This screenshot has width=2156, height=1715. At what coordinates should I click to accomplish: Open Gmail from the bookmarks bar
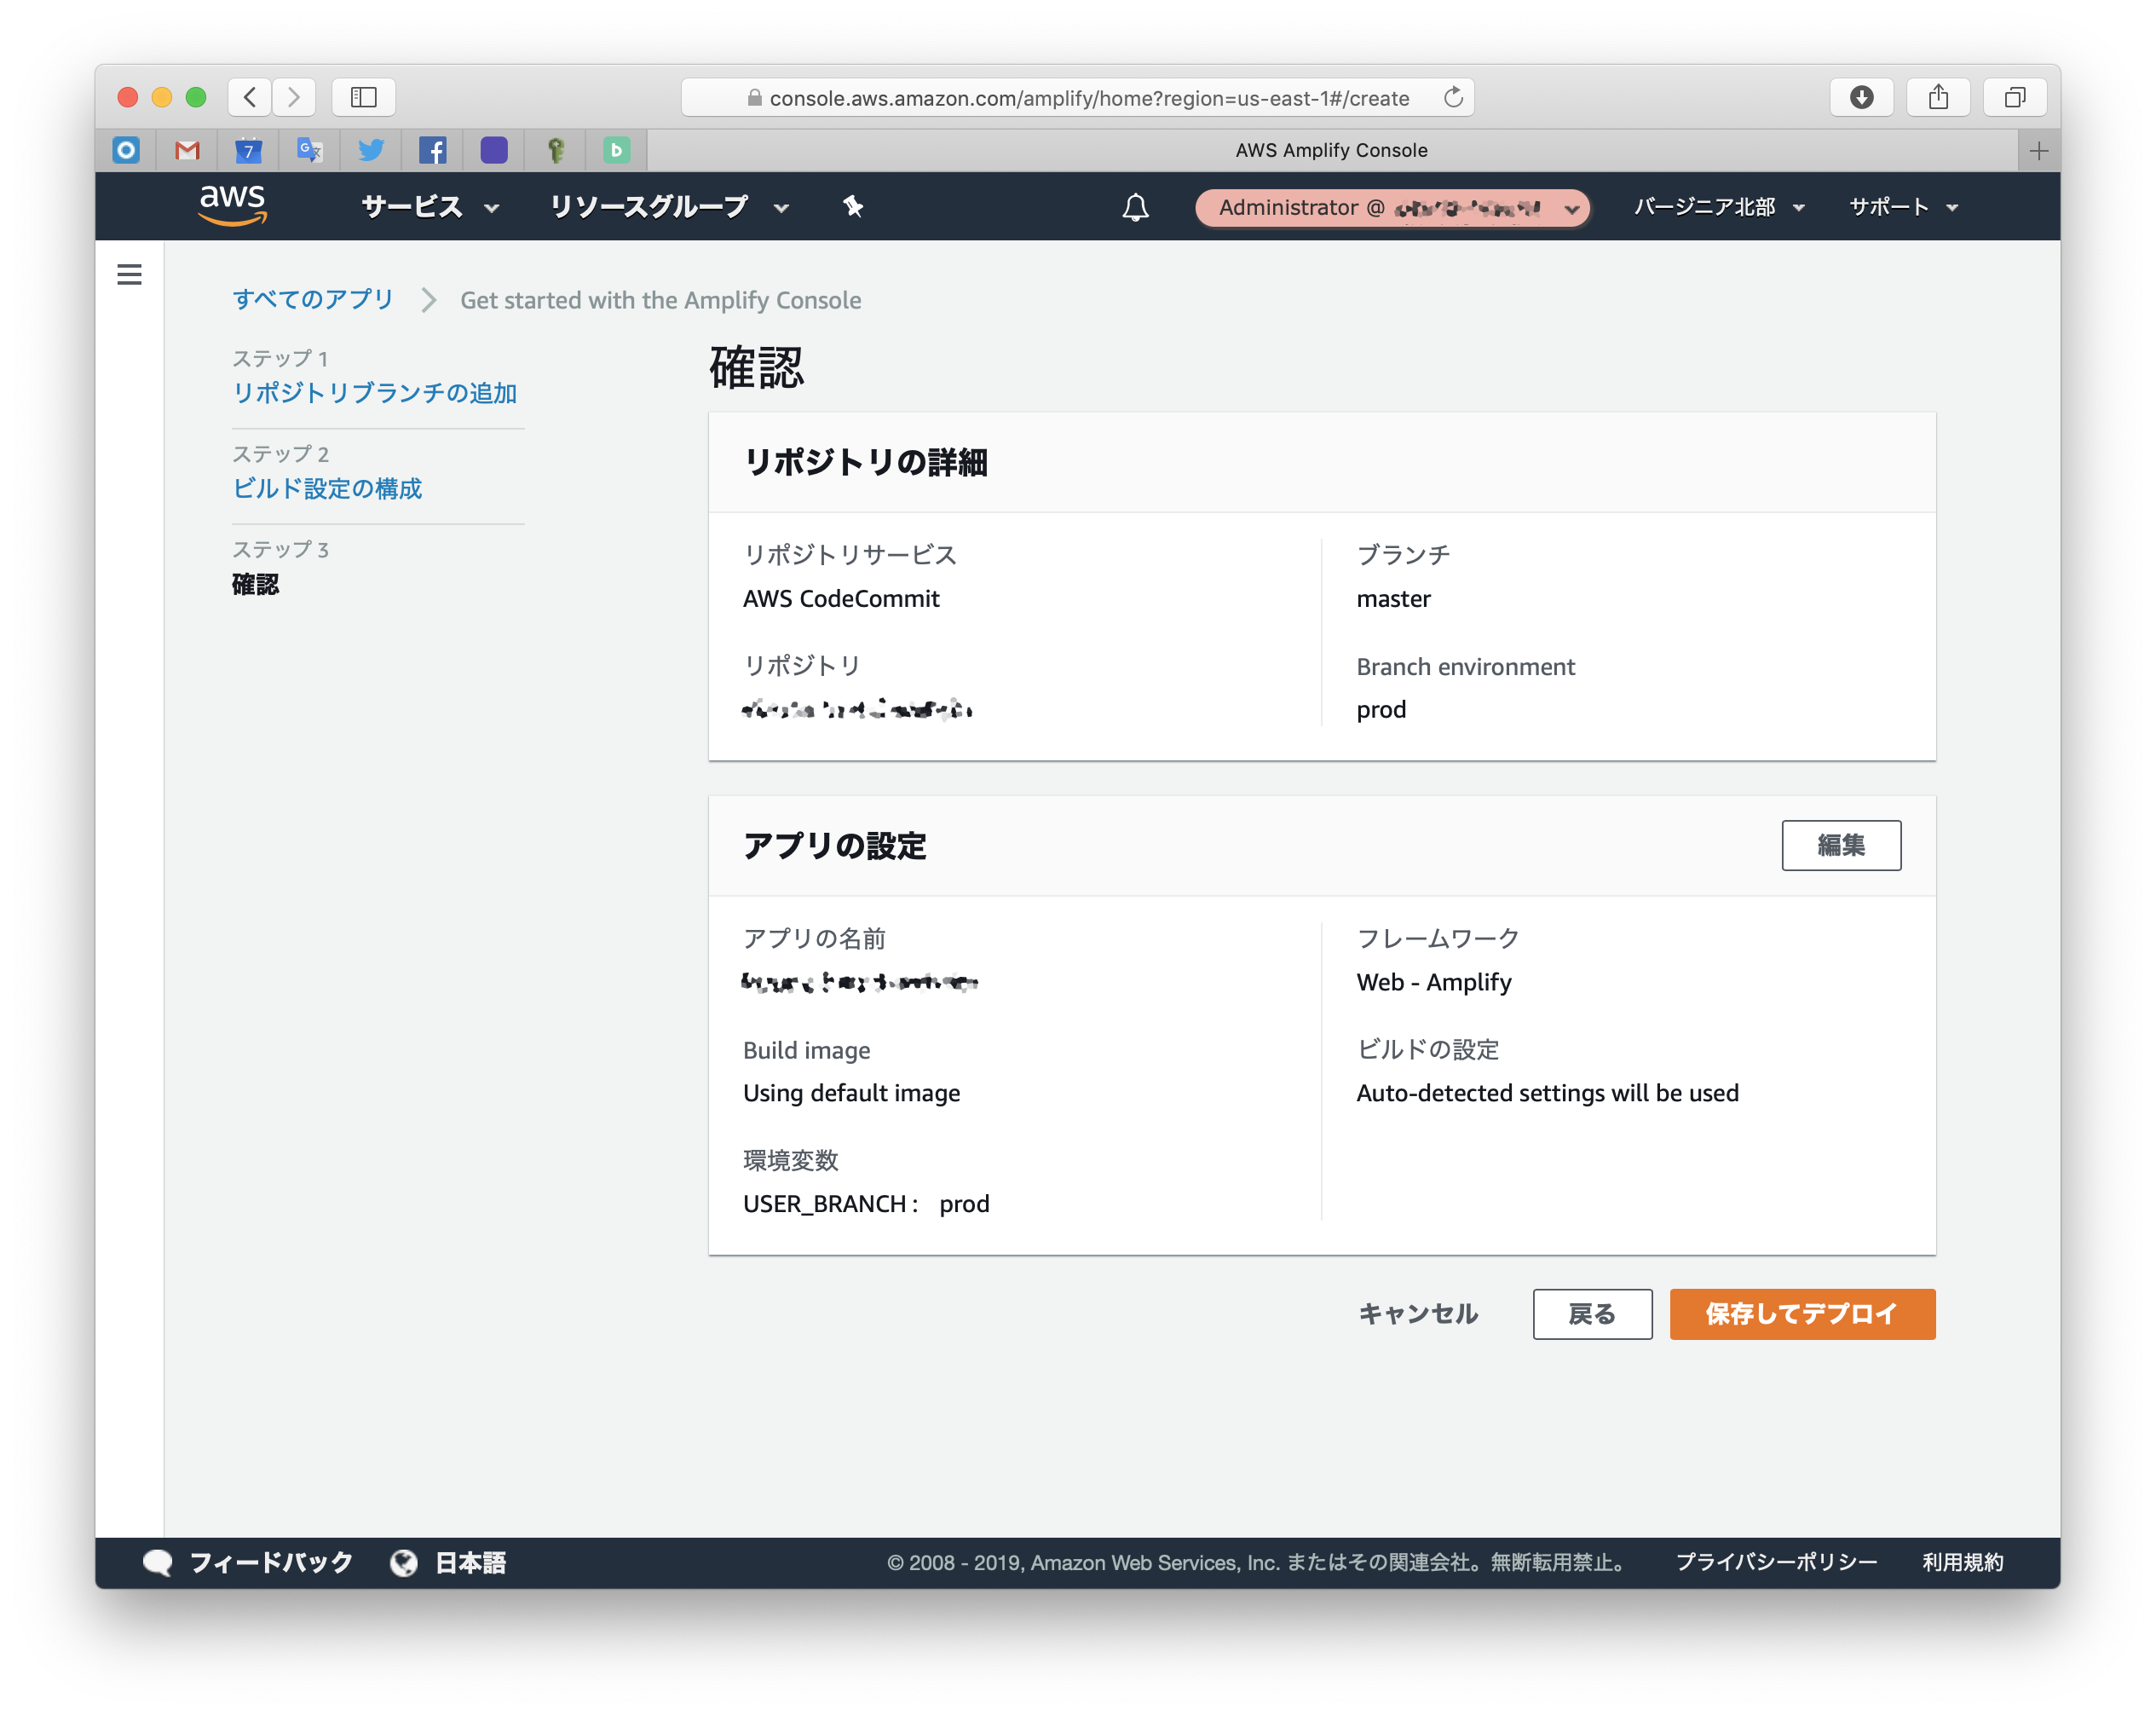(x=187, y=150)
